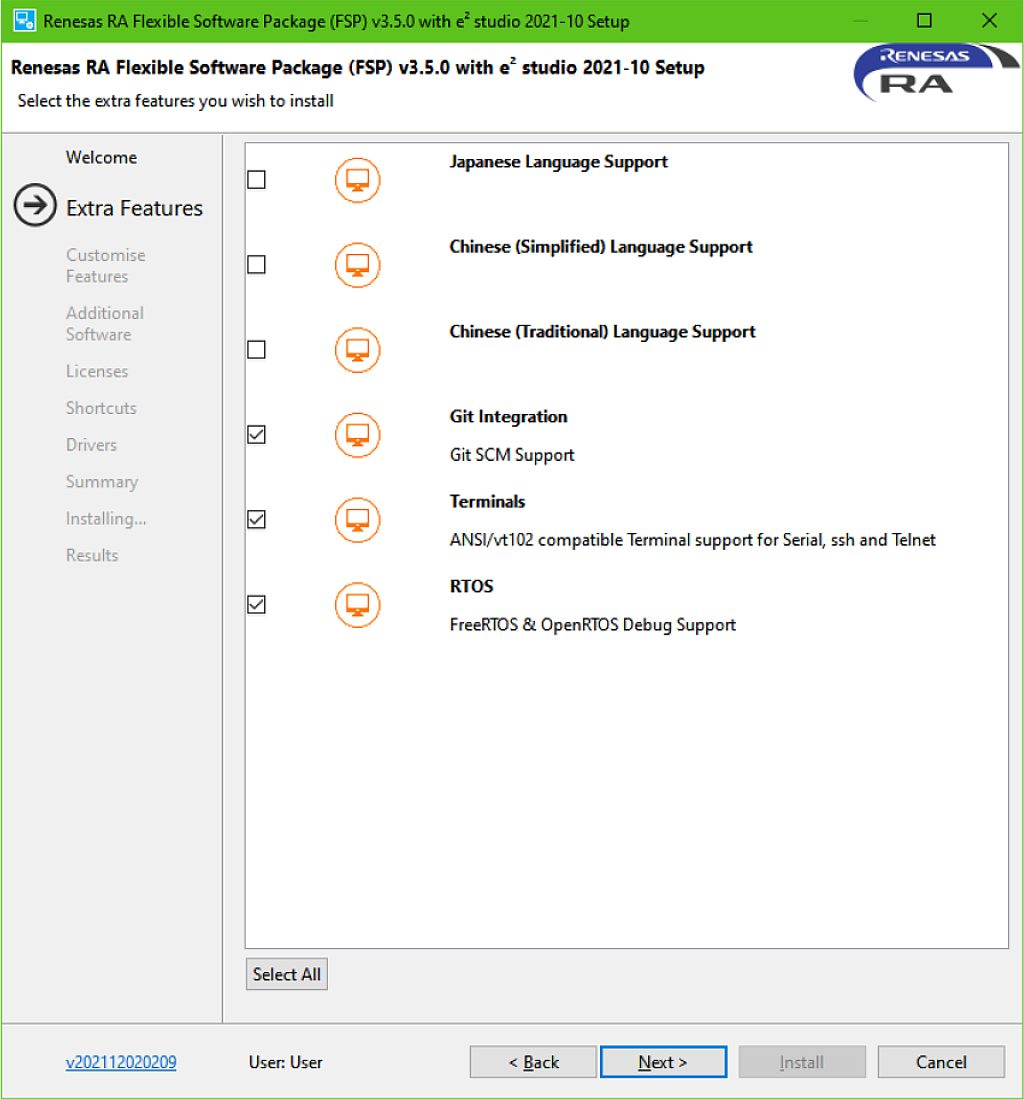
Task: Select the Licenses step in the sidebar
Action: (x=96, y=371)
